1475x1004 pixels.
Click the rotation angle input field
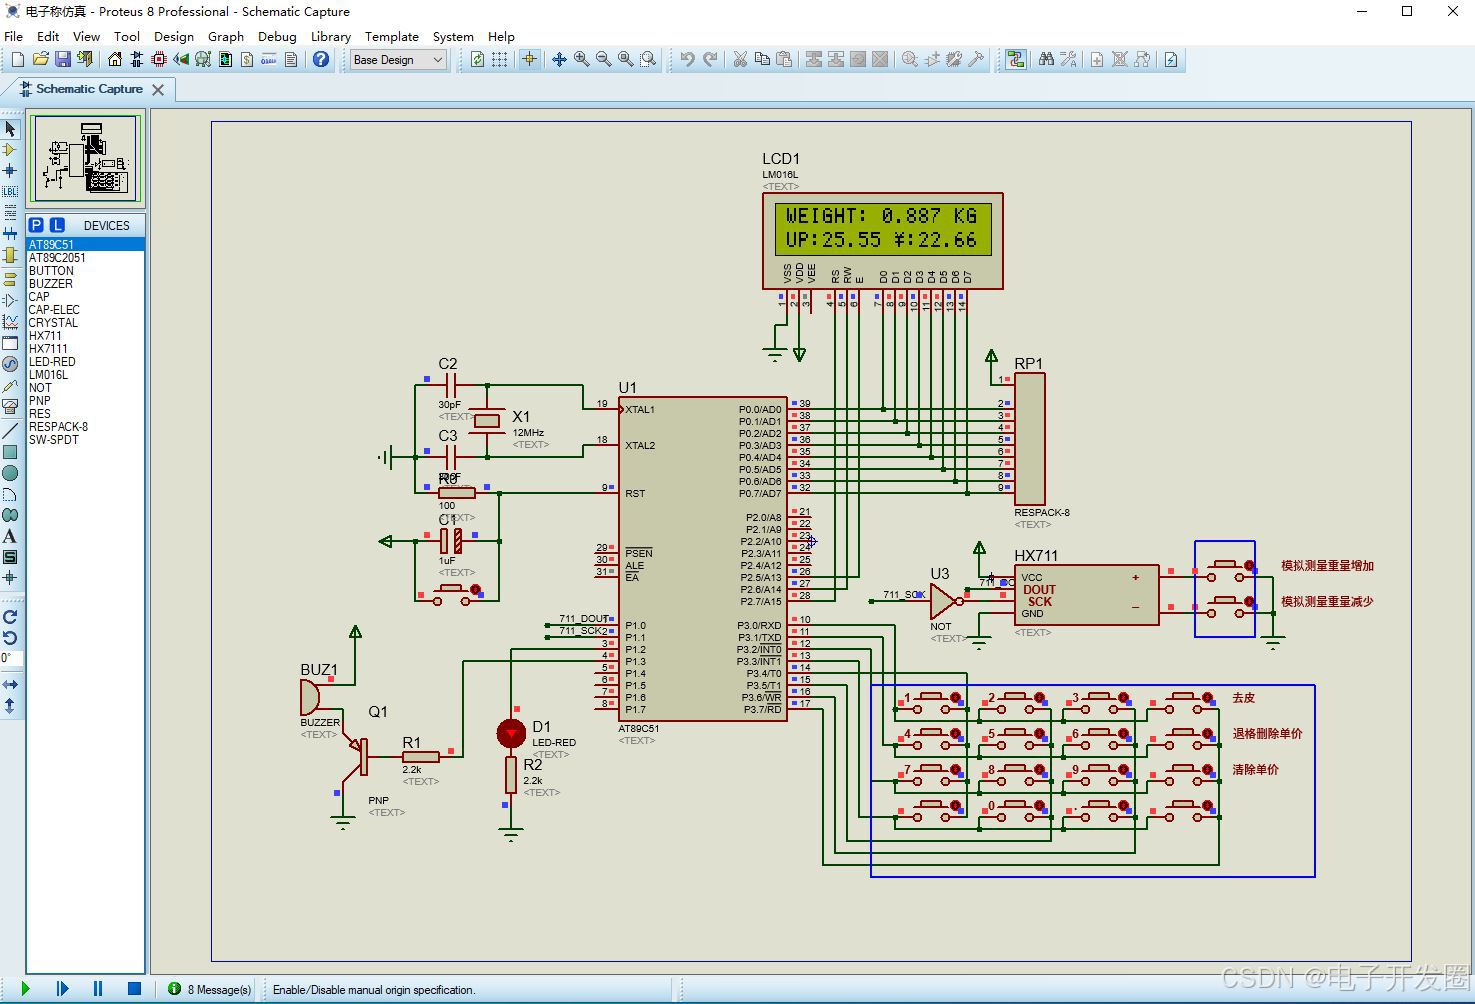coord(10,658)
